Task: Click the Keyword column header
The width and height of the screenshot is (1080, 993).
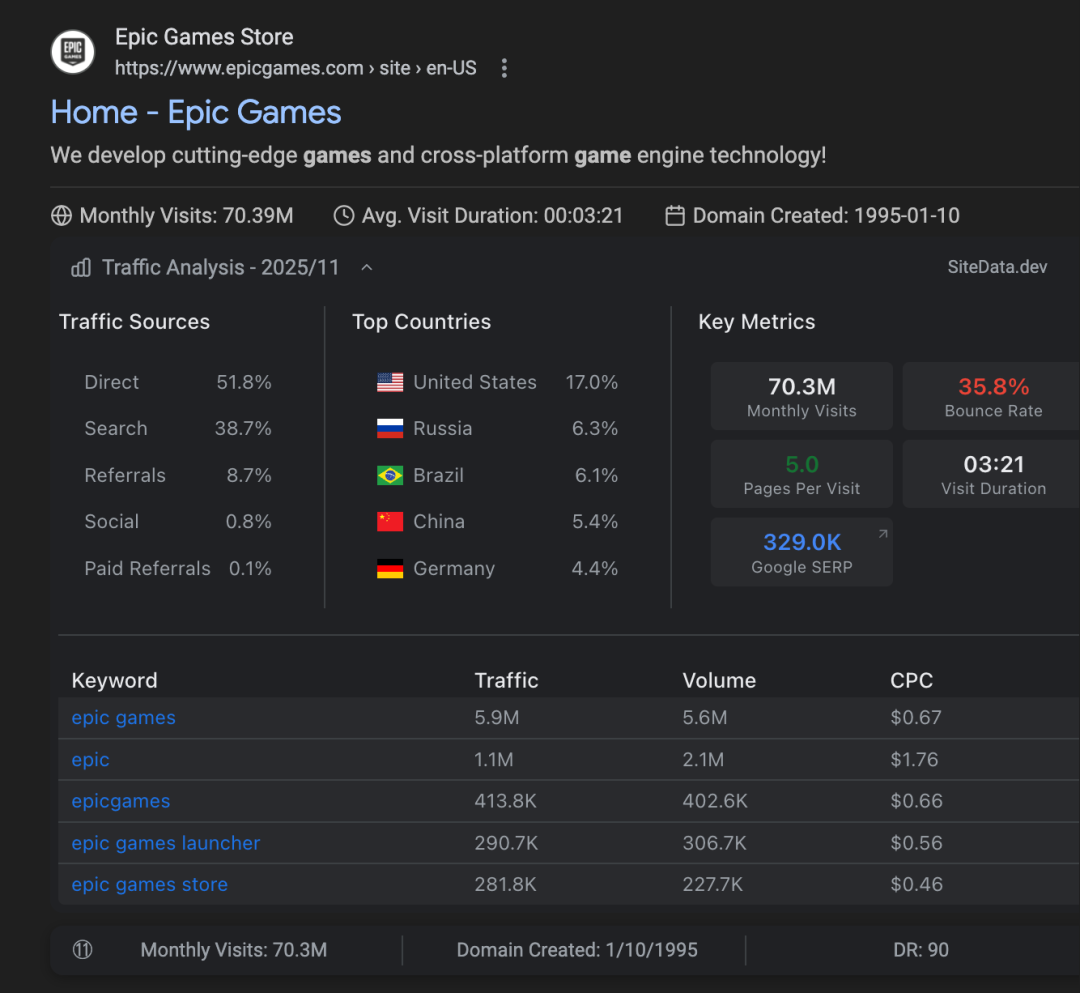Action: (114, 680)
